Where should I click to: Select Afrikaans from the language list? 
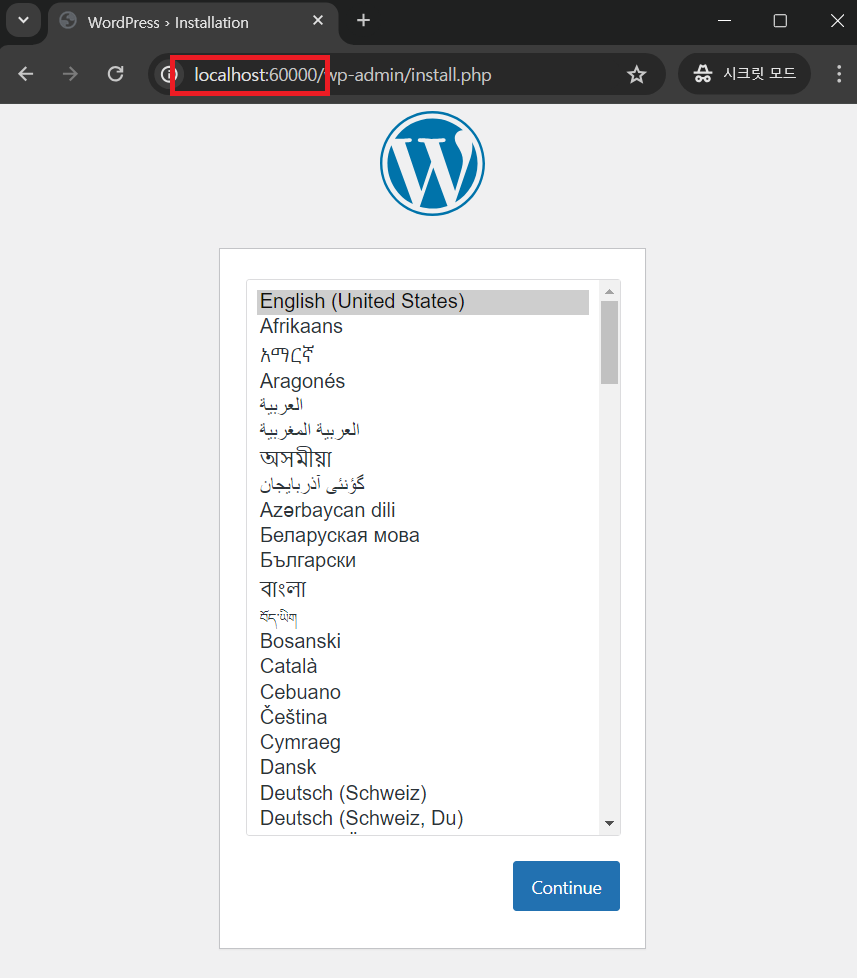(x=423, y=327)
